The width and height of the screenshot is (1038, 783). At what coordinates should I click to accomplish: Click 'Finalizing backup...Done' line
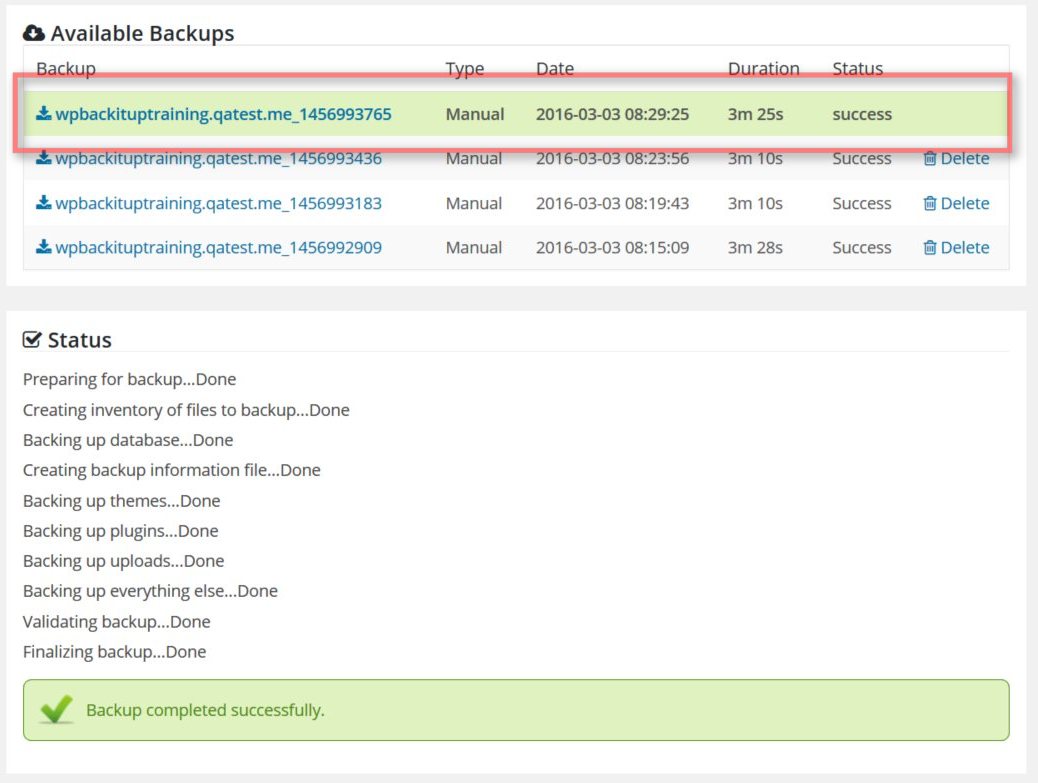115,652
